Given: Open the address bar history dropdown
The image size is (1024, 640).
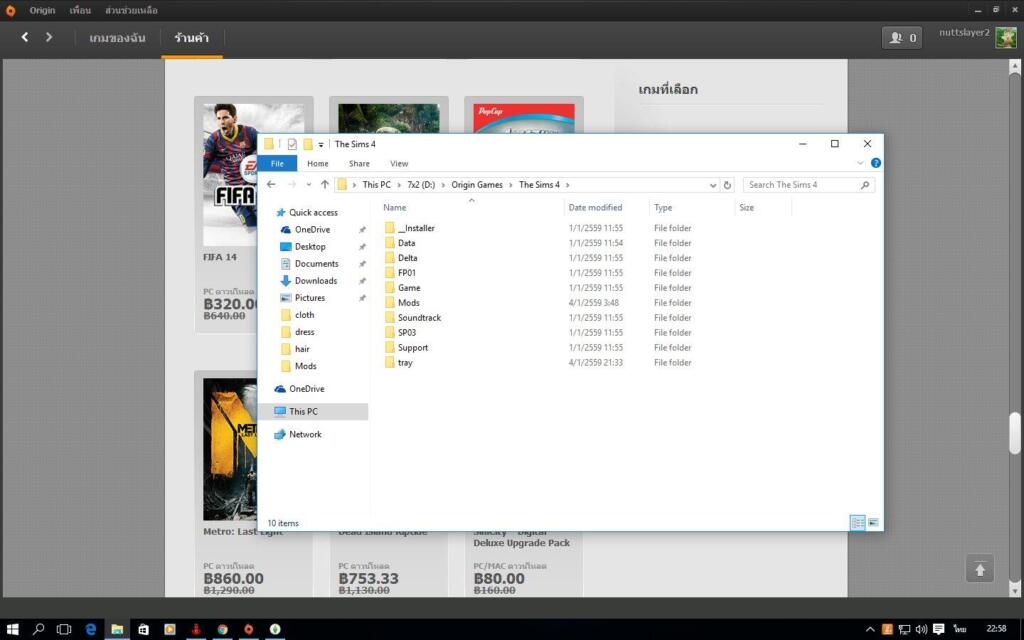Looking at the screenshot, I should [712, 185].
